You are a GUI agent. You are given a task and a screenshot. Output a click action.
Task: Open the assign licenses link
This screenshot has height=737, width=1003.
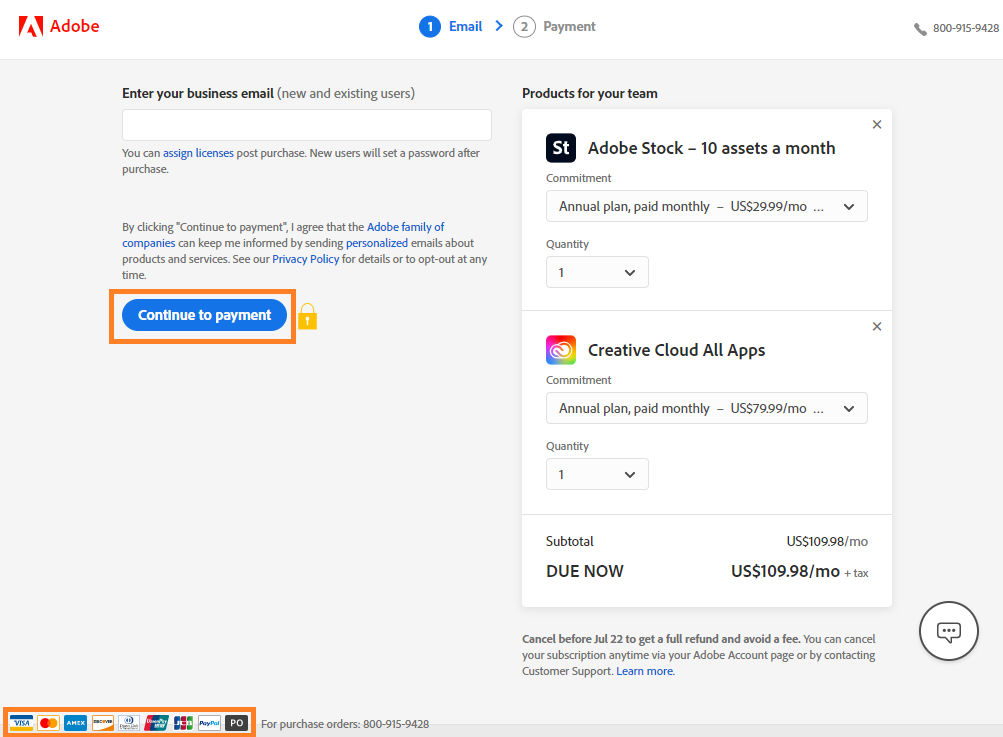pyautogui.click(x=198, y=153)
